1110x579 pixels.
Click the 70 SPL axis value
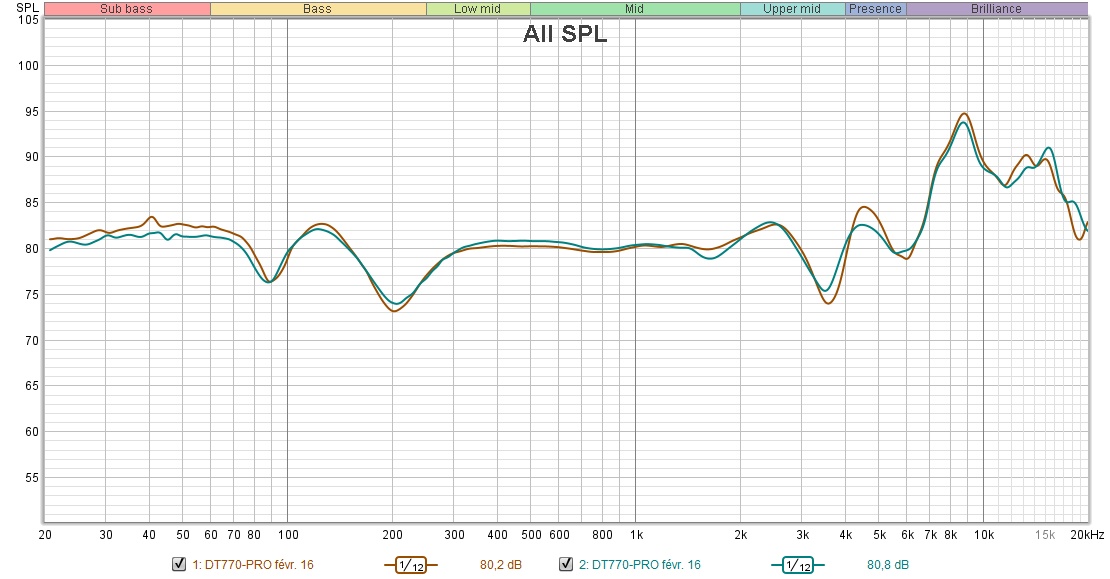coord(32,340)
